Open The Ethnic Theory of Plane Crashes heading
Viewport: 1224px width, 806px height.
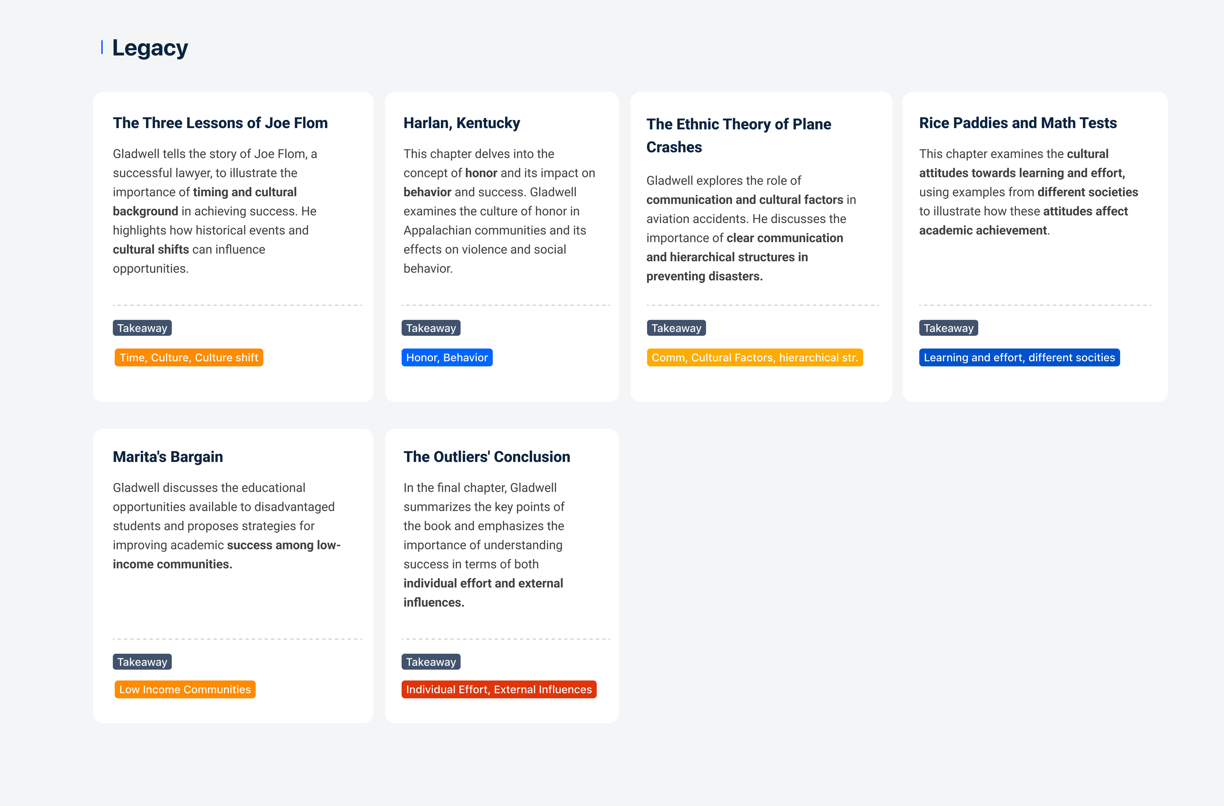[x=739, y=135]
